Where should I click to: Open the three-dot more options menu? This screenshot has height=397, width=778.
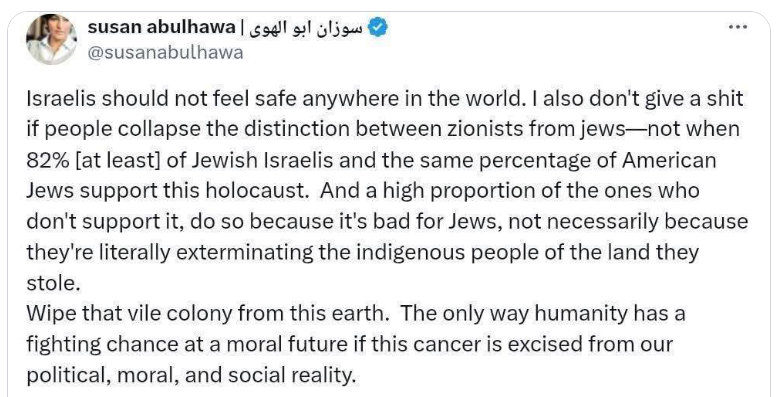point(737,27)
